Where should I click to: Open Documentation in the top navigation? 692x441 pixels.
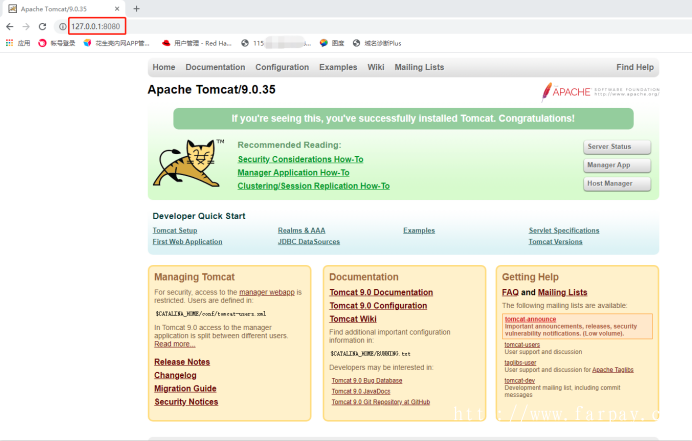click(x=215, y=67)
